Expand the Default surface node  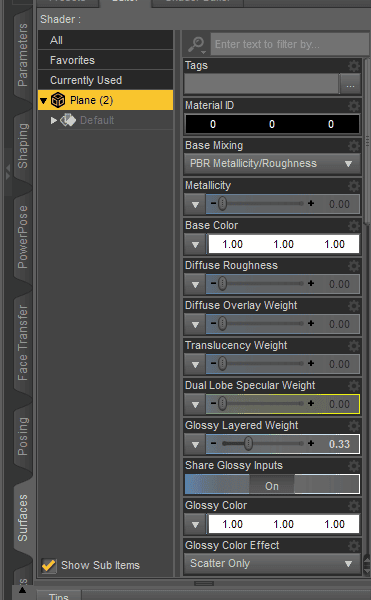click(x=54, y=121)
